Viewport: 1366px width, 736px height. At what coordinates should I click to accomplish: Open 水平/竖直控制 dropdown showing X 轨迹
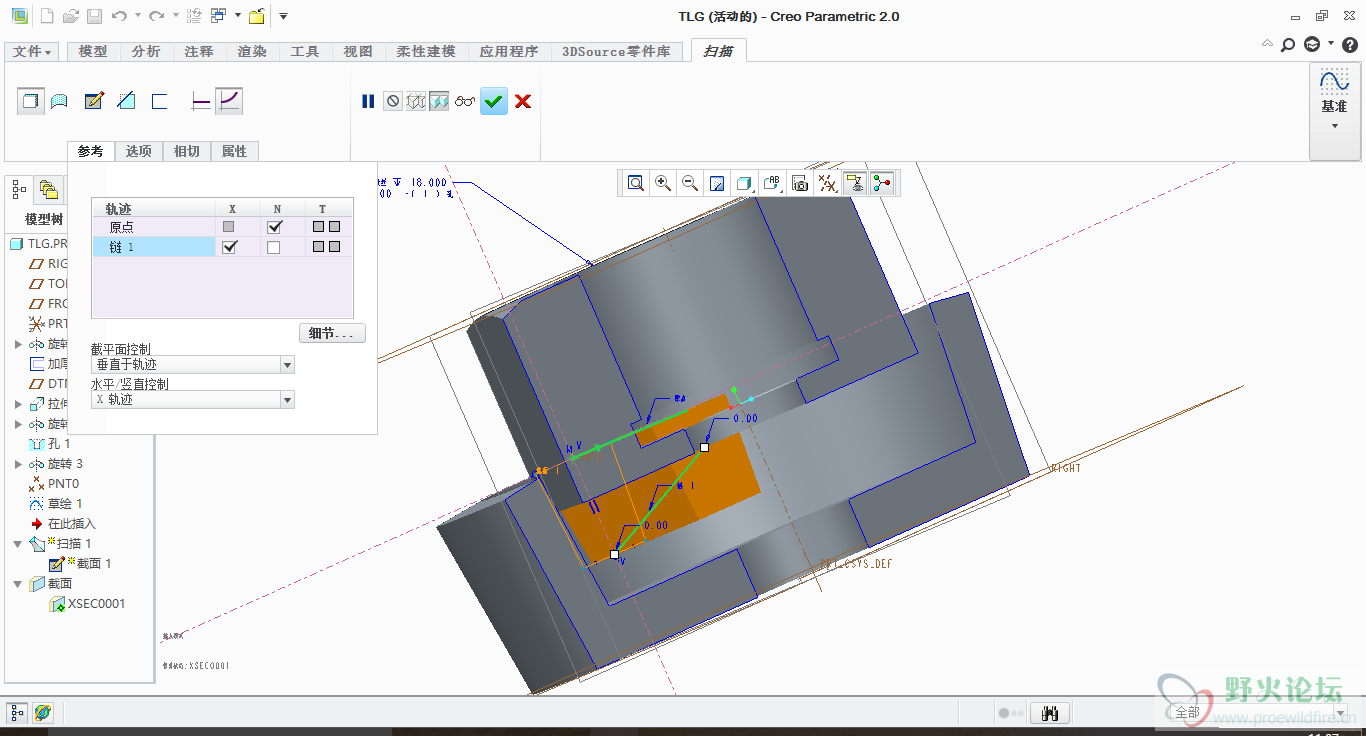pyautogui.click(x=192, y=399)
